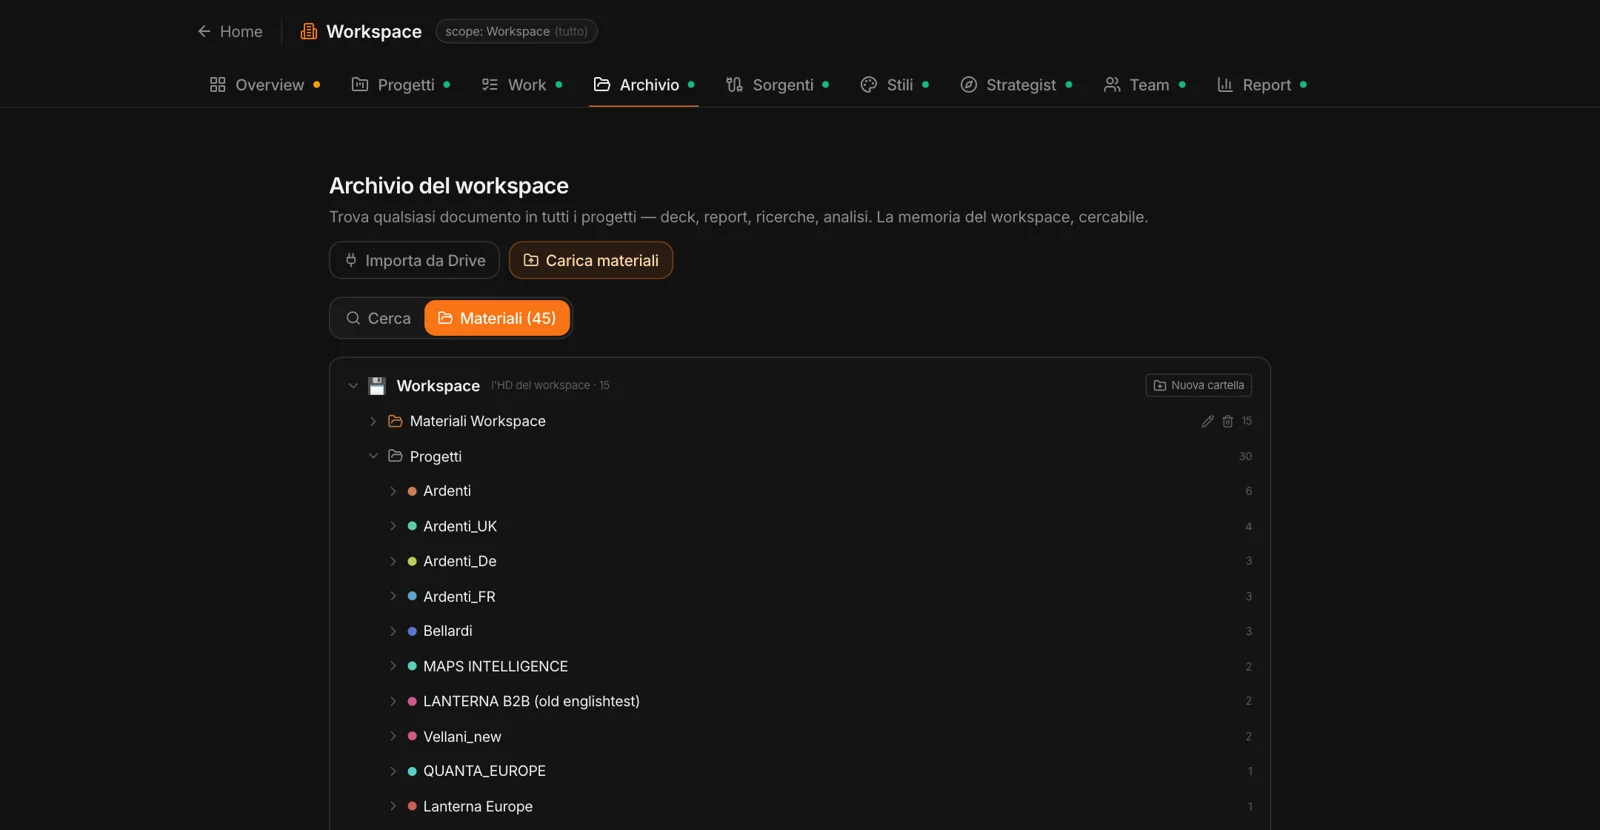Click the Progetti count 30
Screen dimensions: 1600x830
click(1245, 456)
